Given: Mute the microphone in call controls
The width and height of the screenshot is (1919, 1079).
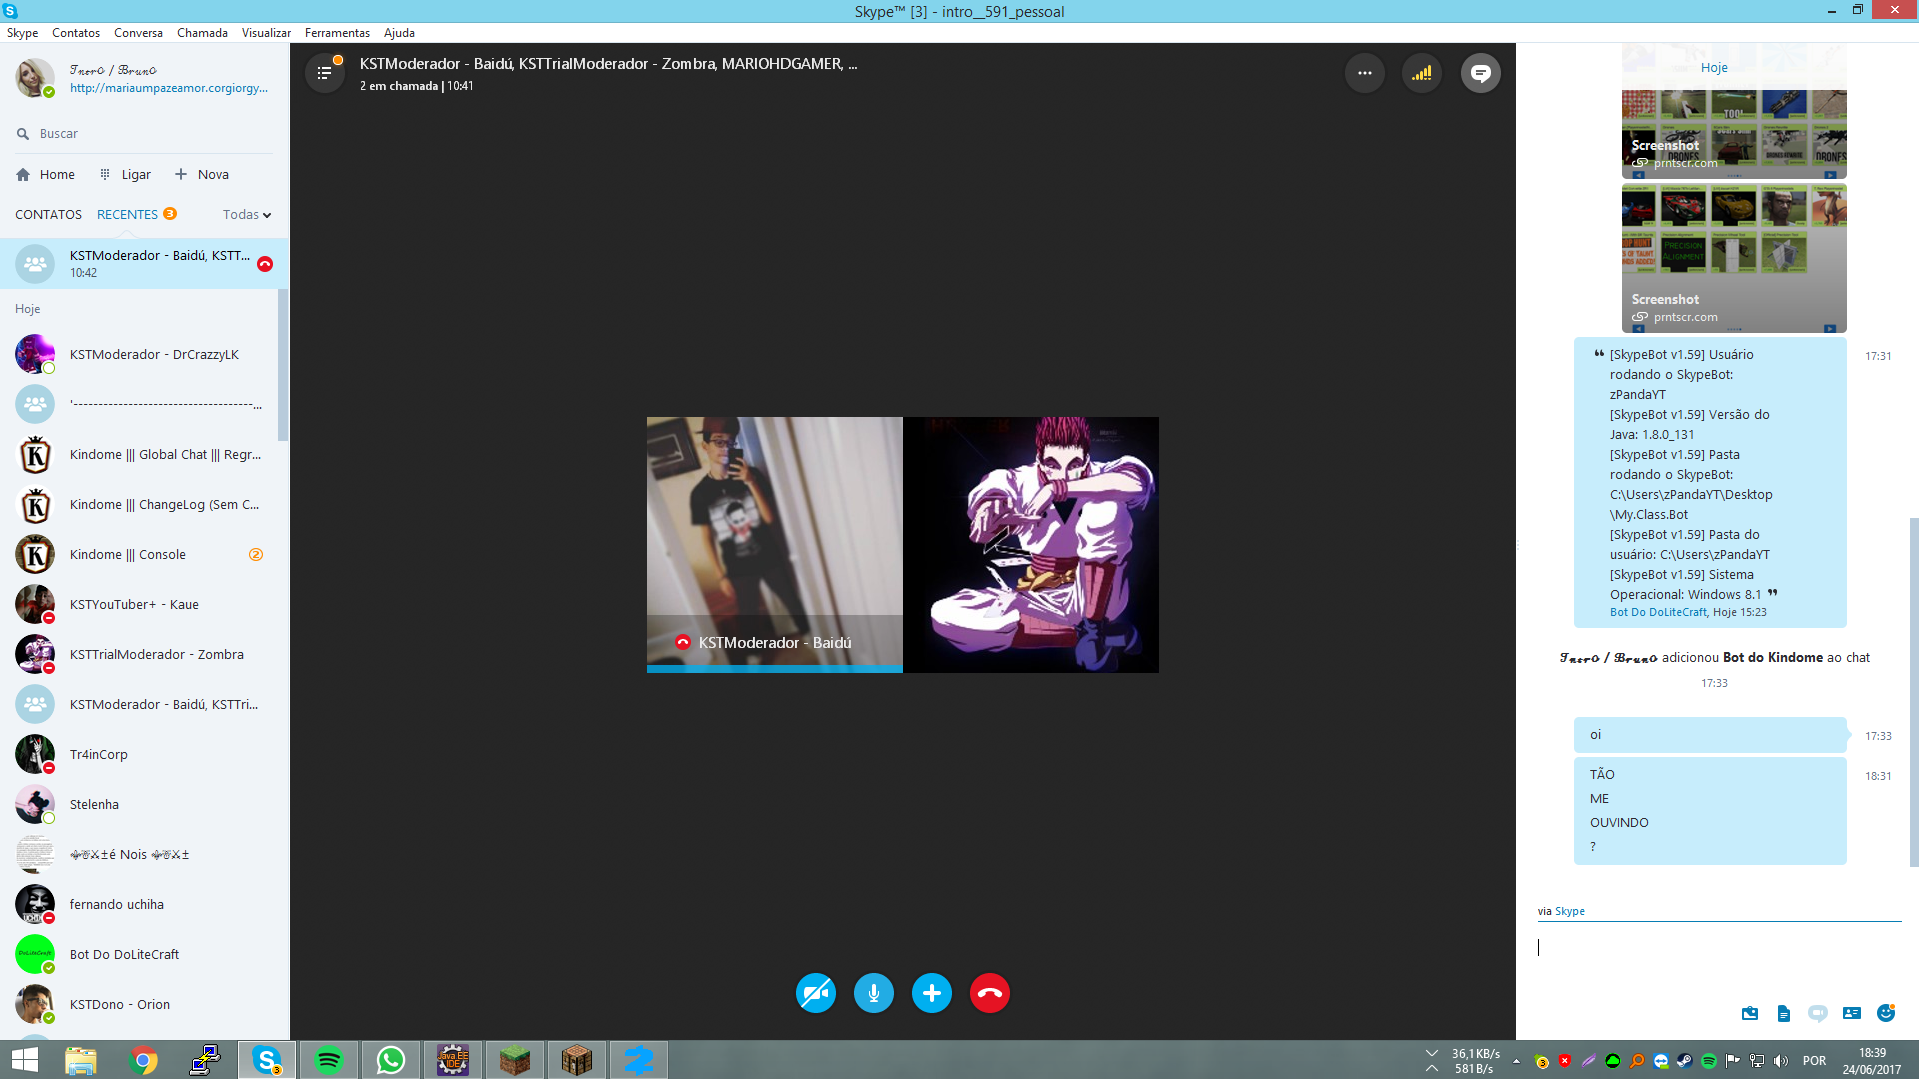Looking at the screenshot, I should click(873, 993).
